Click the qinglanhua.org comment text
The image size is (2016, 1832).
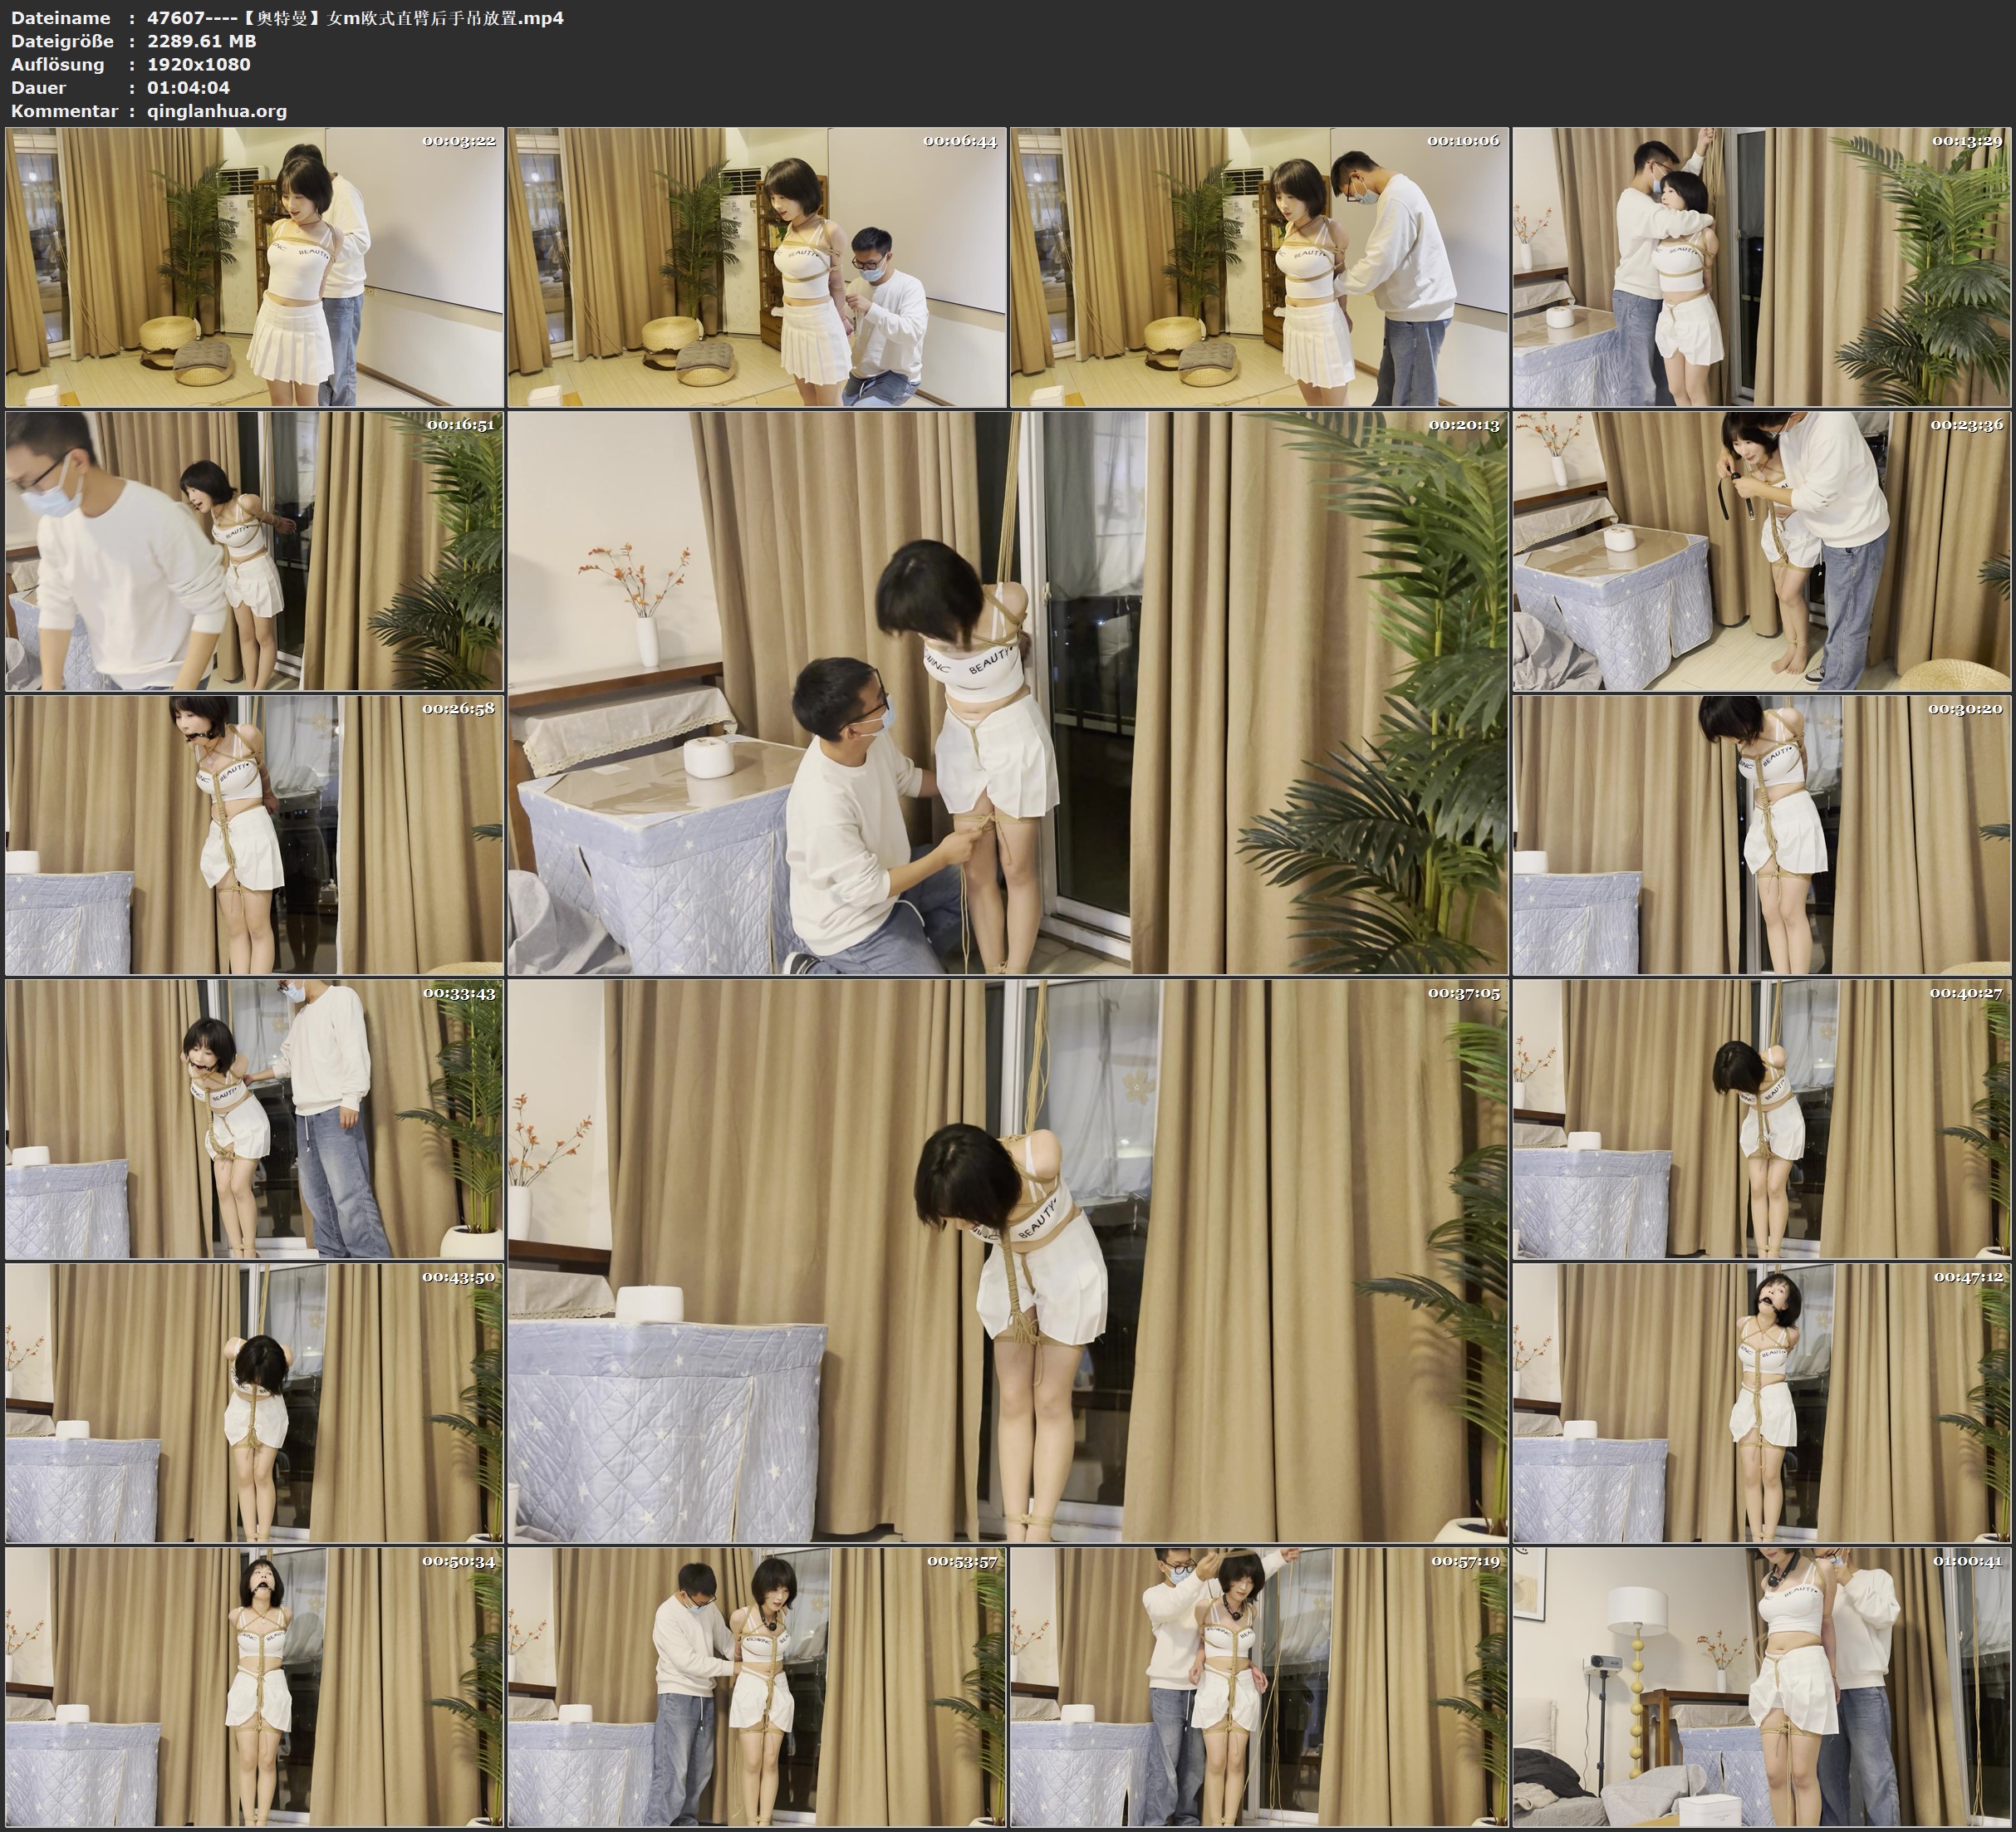tap(217, 111)
